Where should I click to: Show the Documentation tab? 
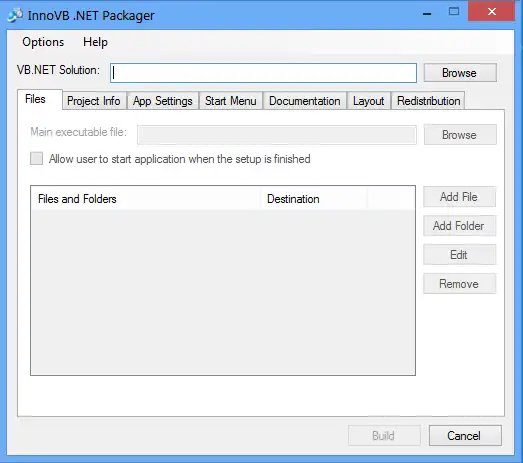coord(305,101)
